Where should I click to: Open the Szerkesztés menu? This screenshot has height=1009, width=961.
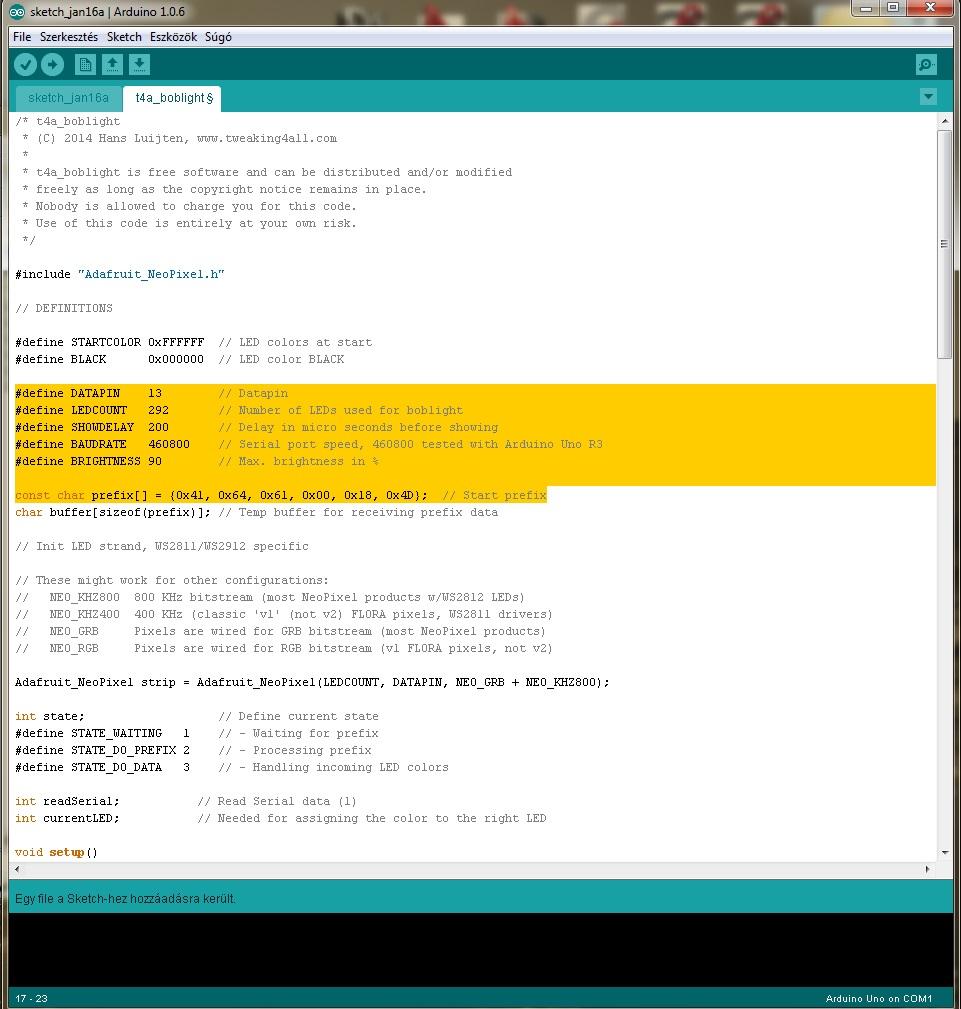[69, 37]
